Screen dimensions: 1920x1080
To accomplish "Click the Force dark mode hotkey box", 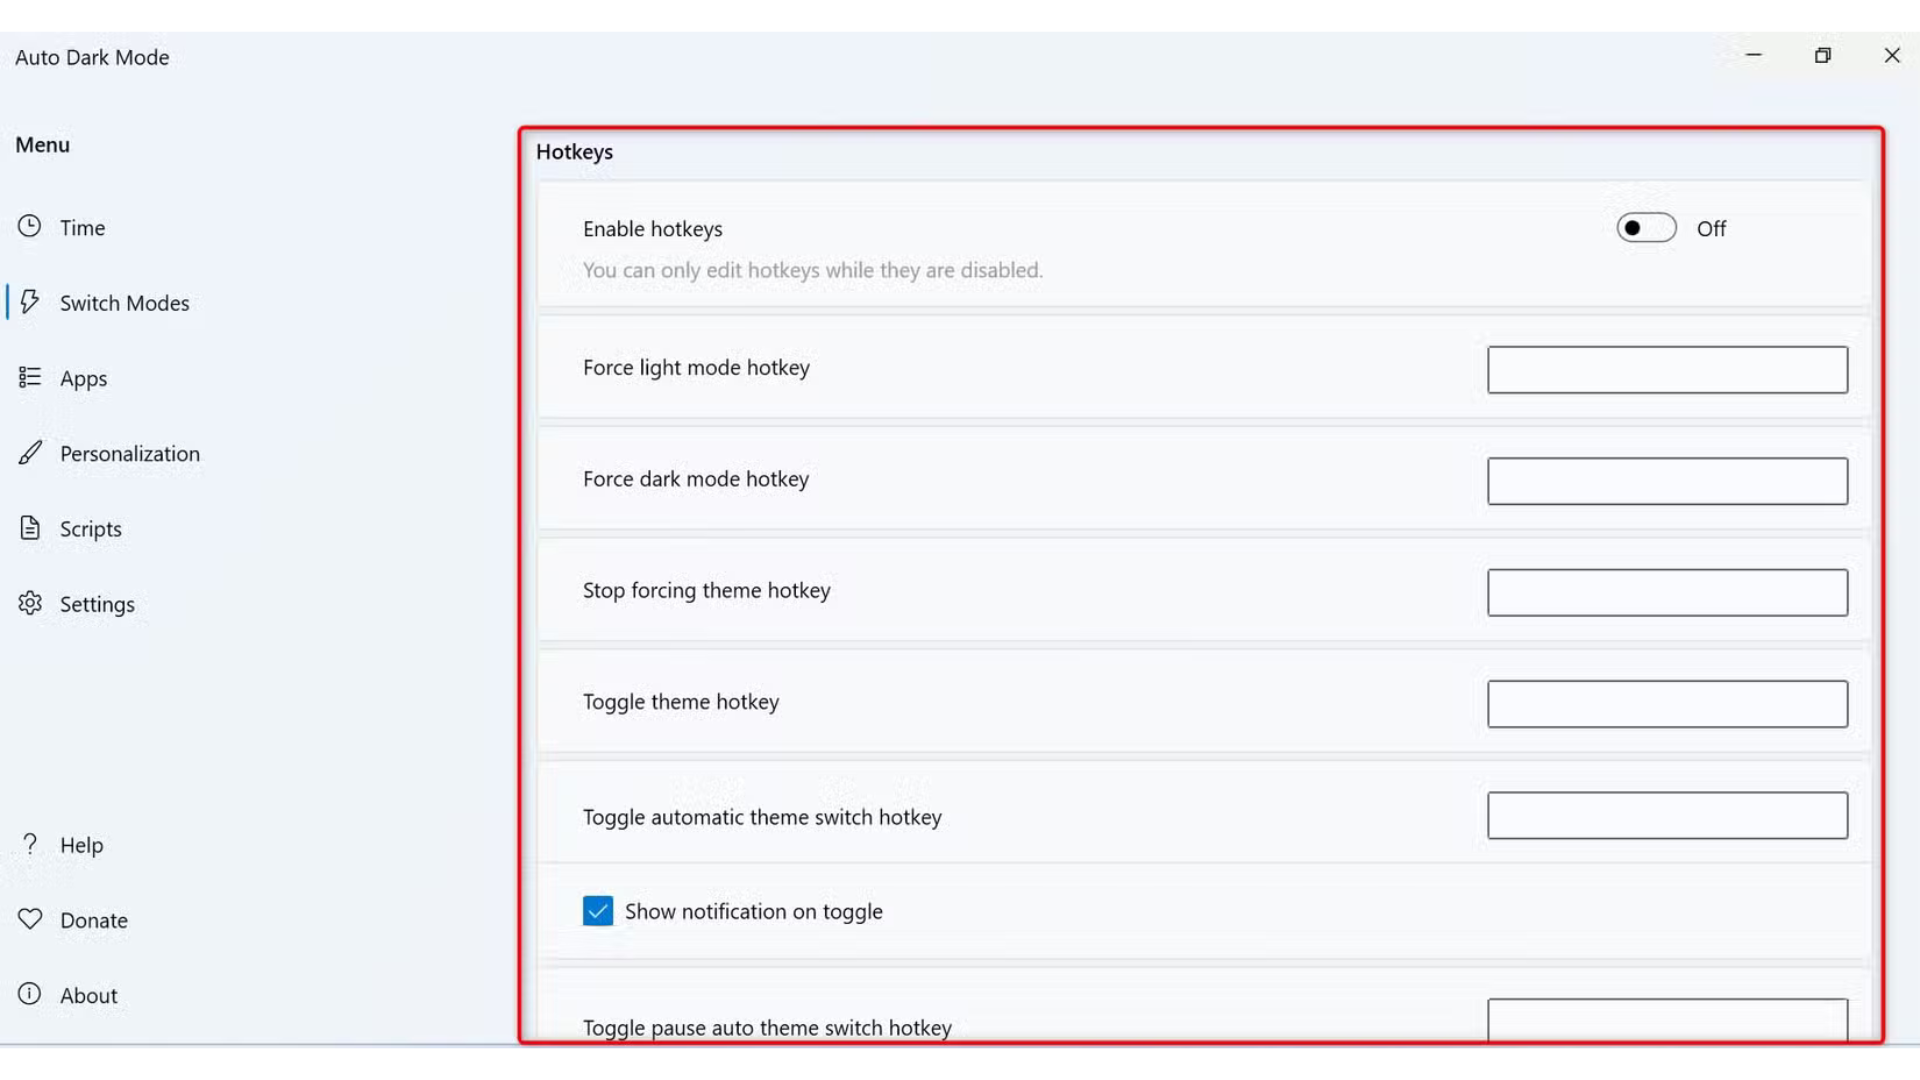I will 1667,481.
